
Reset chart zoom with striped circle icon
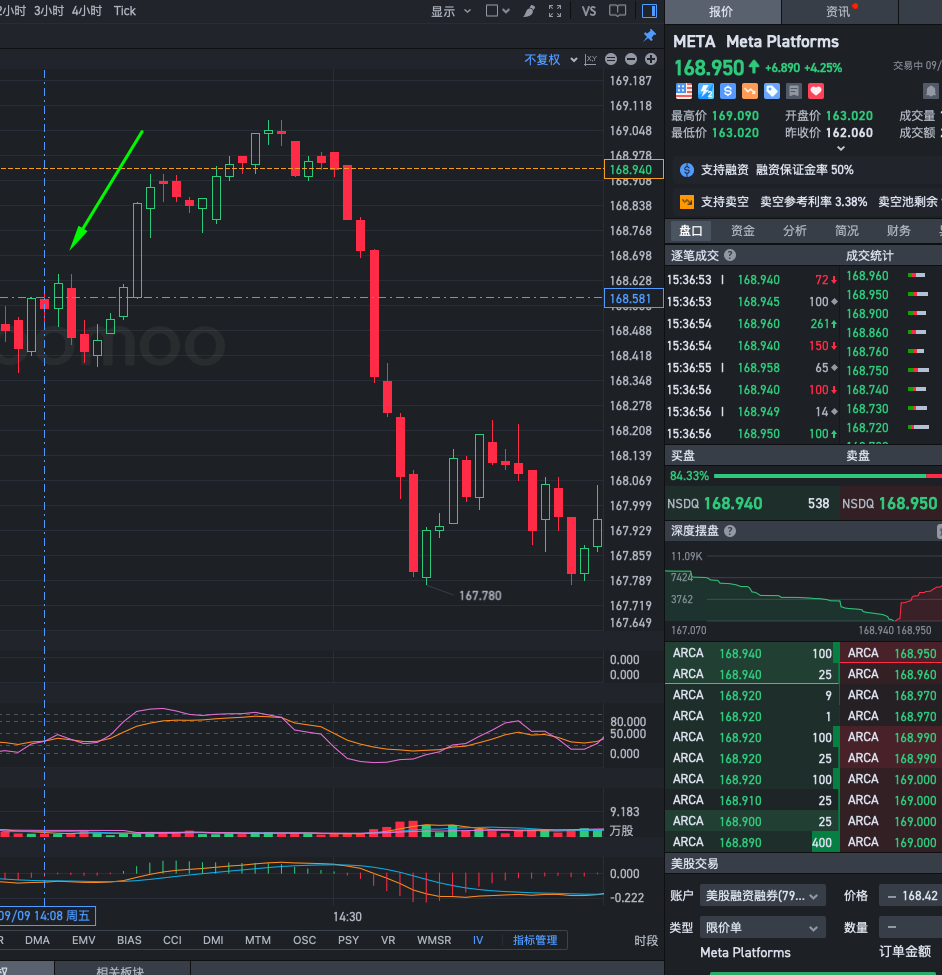(x=611, y=59)
